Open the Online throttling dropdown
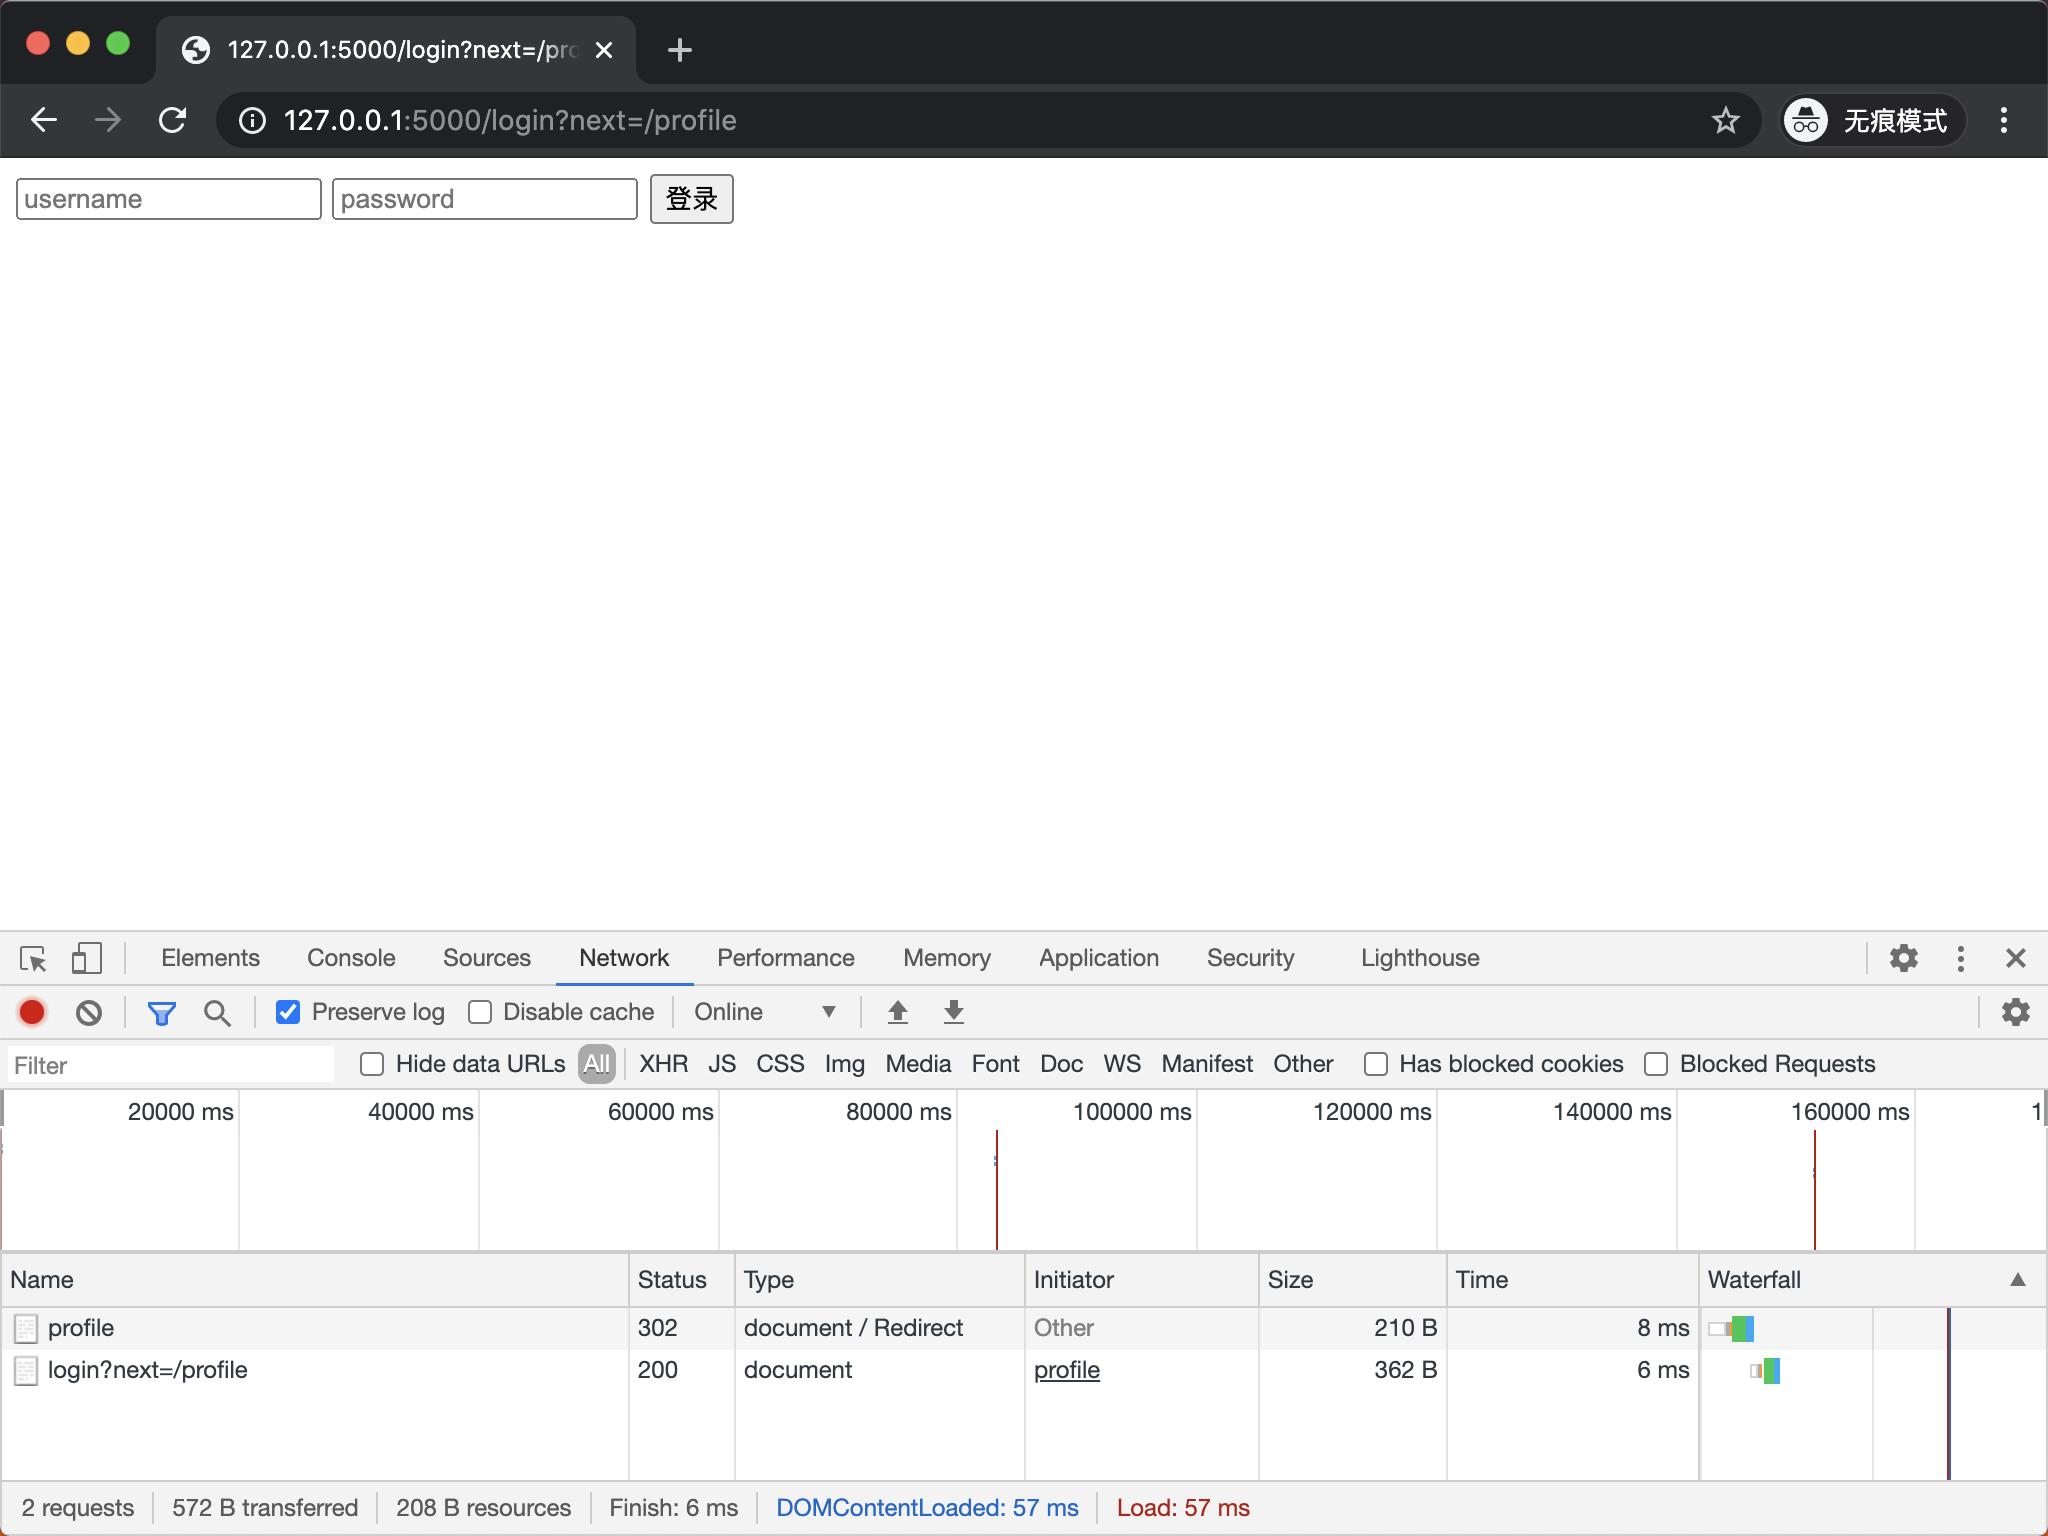The width and height of the screenshot is (2048, 1536). pos(764,1012)
